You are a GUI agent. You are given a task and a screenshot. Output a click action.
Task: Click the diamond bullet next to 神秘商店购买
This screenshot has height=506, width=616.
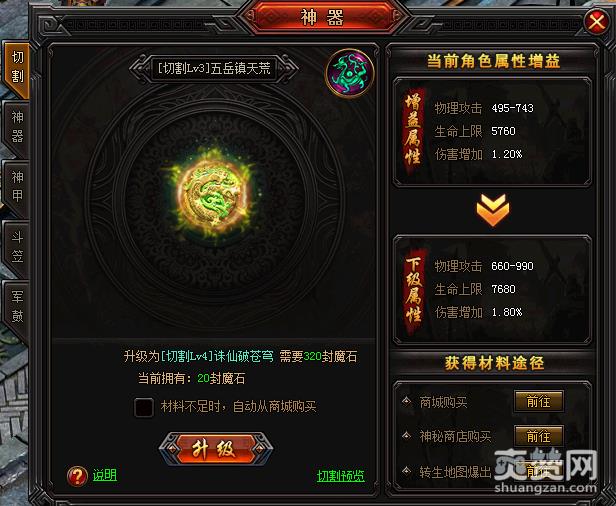pyautogui.click(x=407, y=435)
